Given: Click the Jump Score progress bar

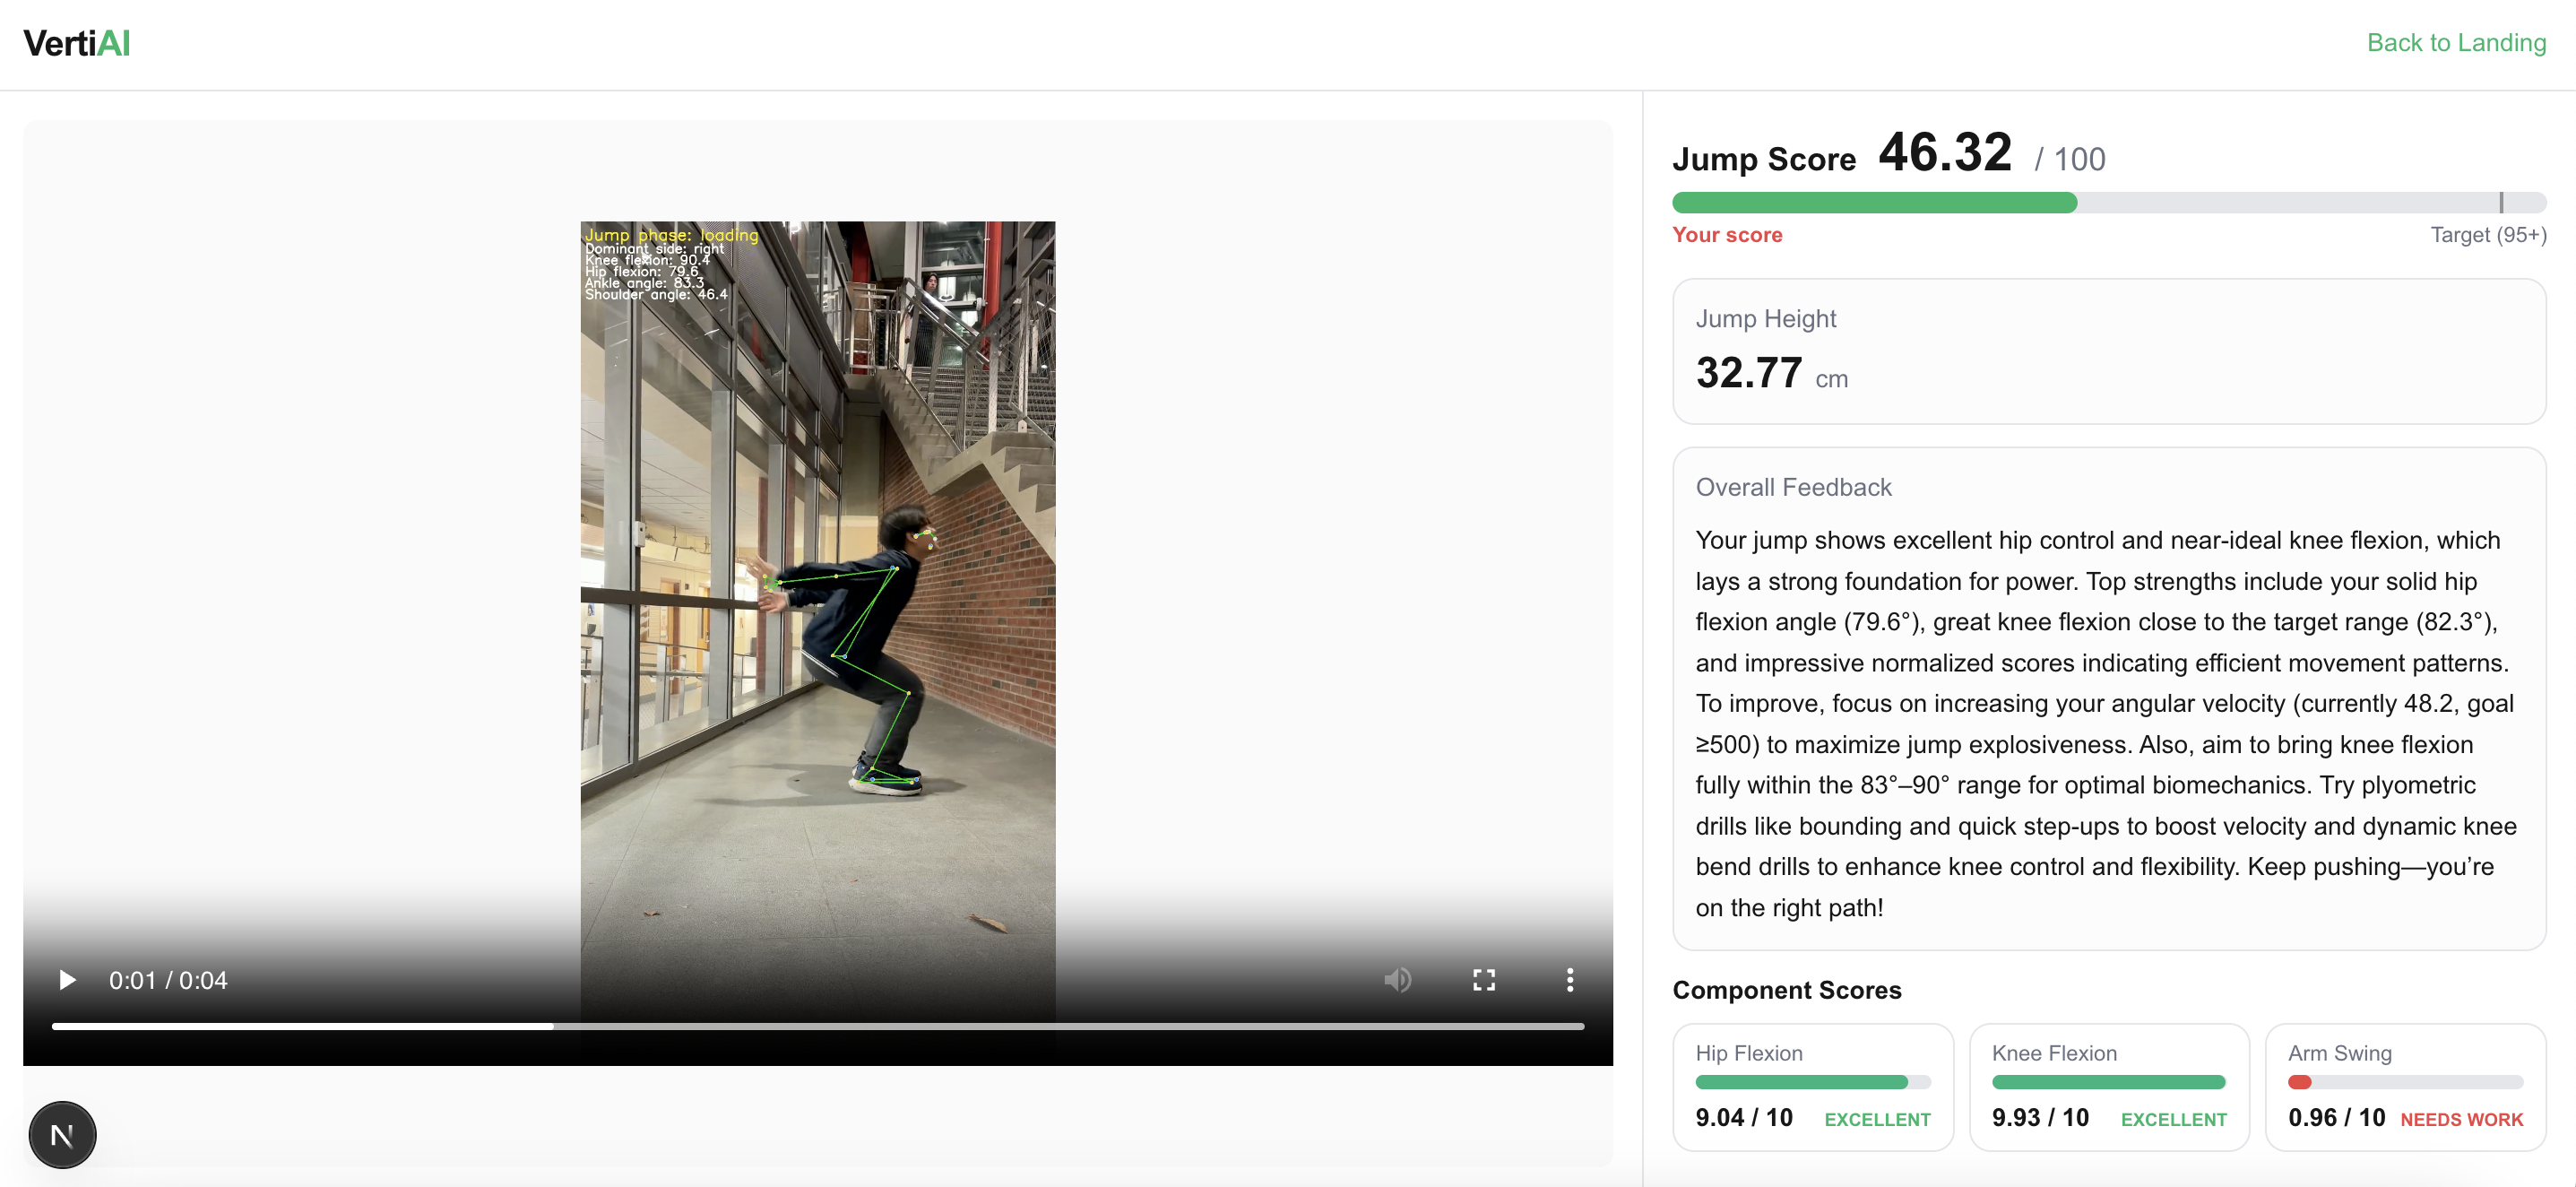Looking at the screenshot, I should click(2108, 203).
